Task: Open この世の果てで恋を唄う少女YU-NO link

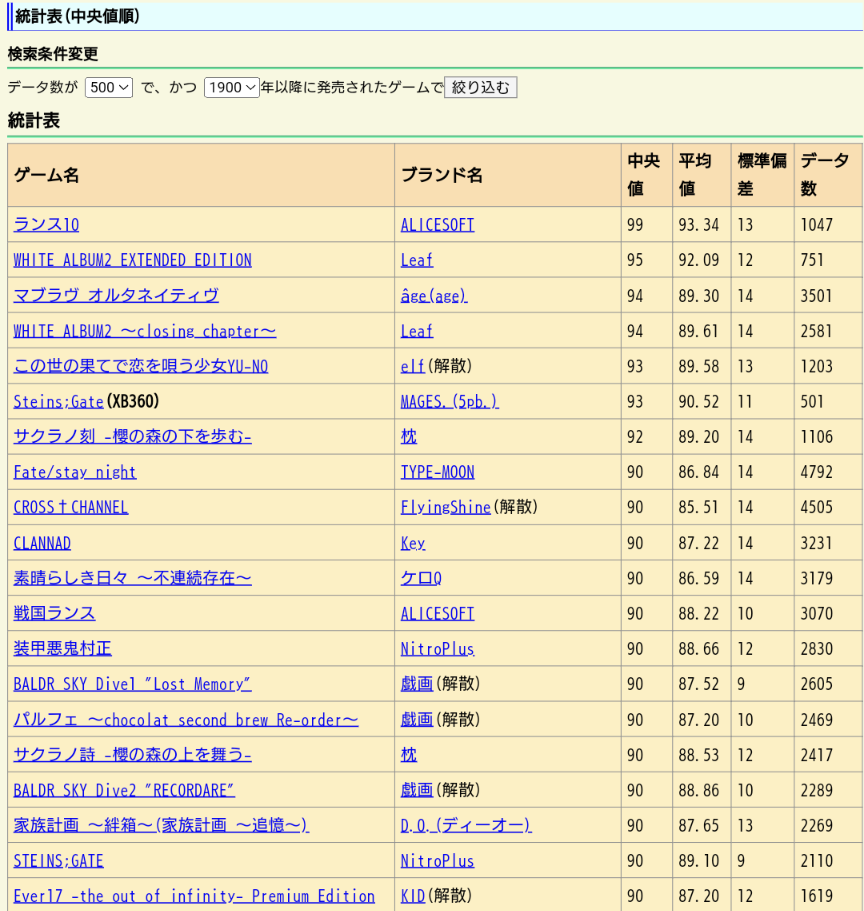Action: click(141, 366)
